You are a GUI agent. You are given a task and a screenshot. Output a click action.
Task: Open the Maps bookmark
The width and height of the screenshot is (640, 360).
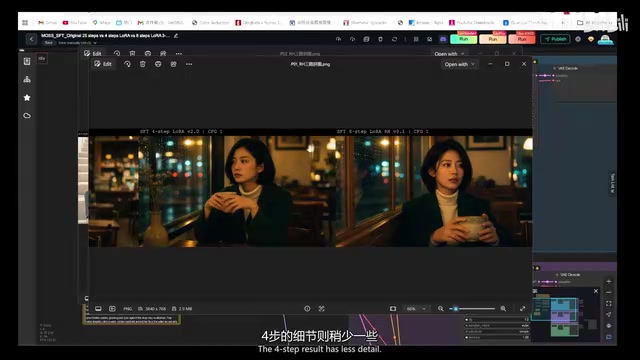(x=102, y=22)
